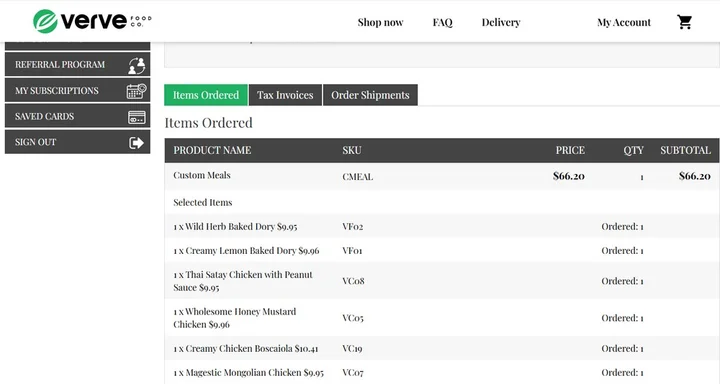Image resolution: width=720 pixels, height=384 pixels.
Task: Click SKU VF02
Action: [x=353, y=226]
